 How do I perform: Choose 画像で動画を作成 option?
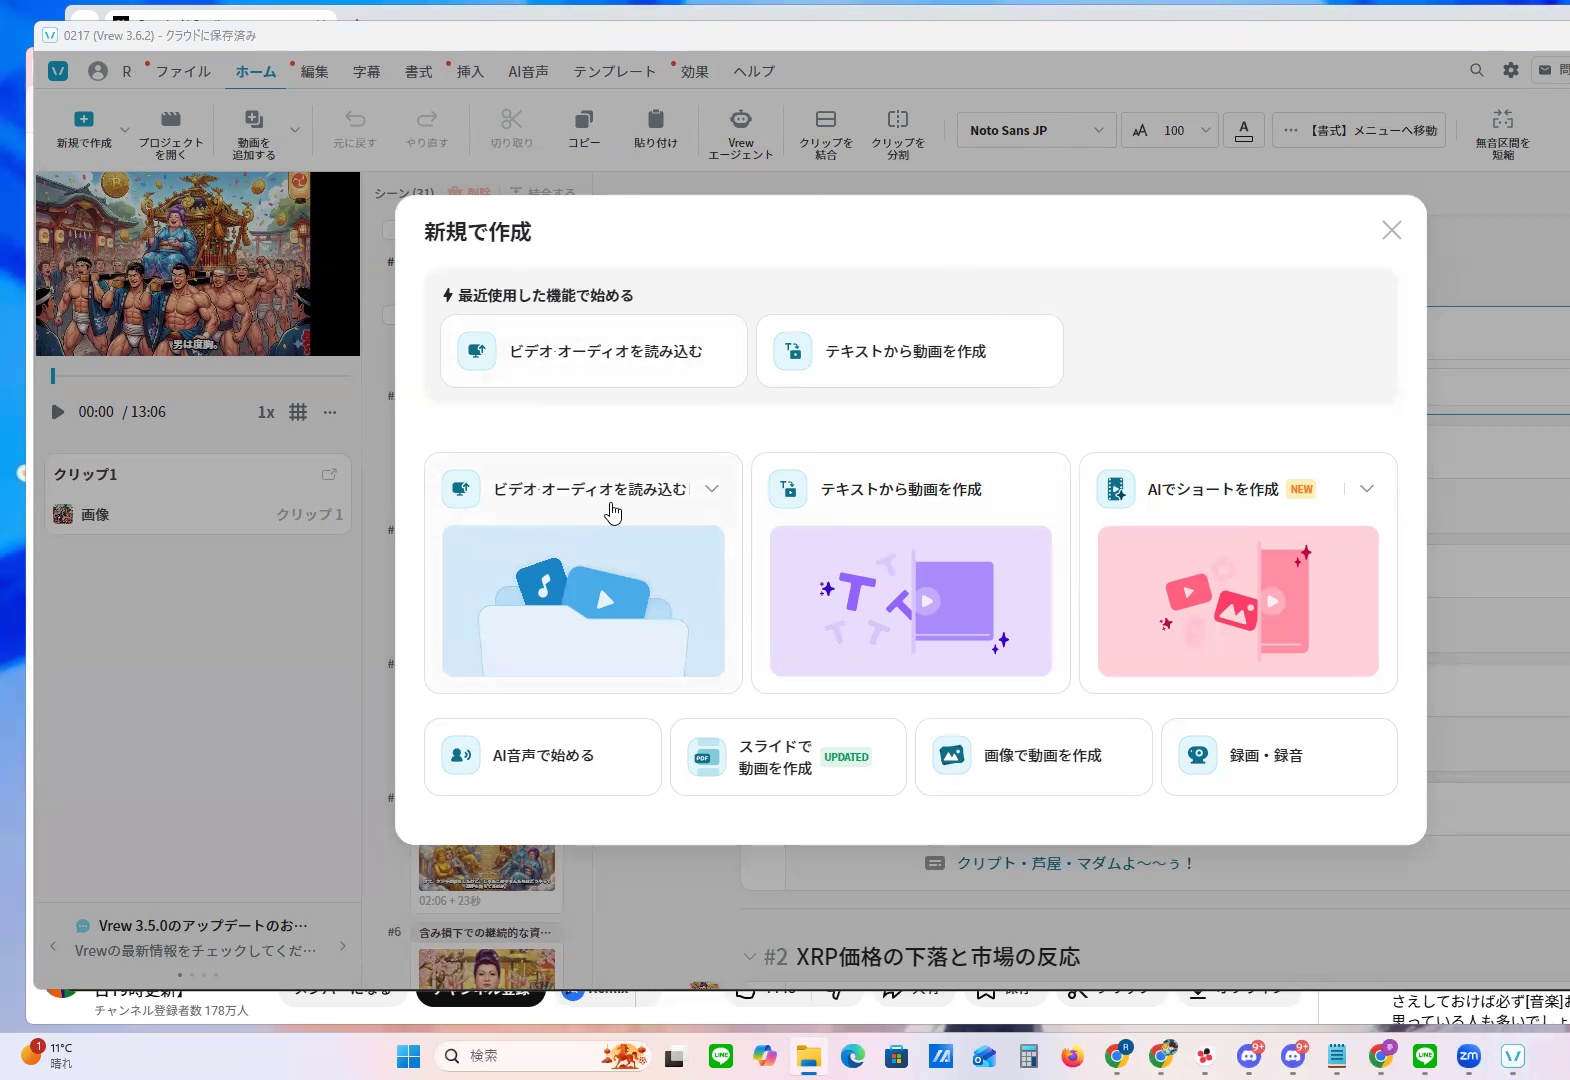tap(1034, 757)
